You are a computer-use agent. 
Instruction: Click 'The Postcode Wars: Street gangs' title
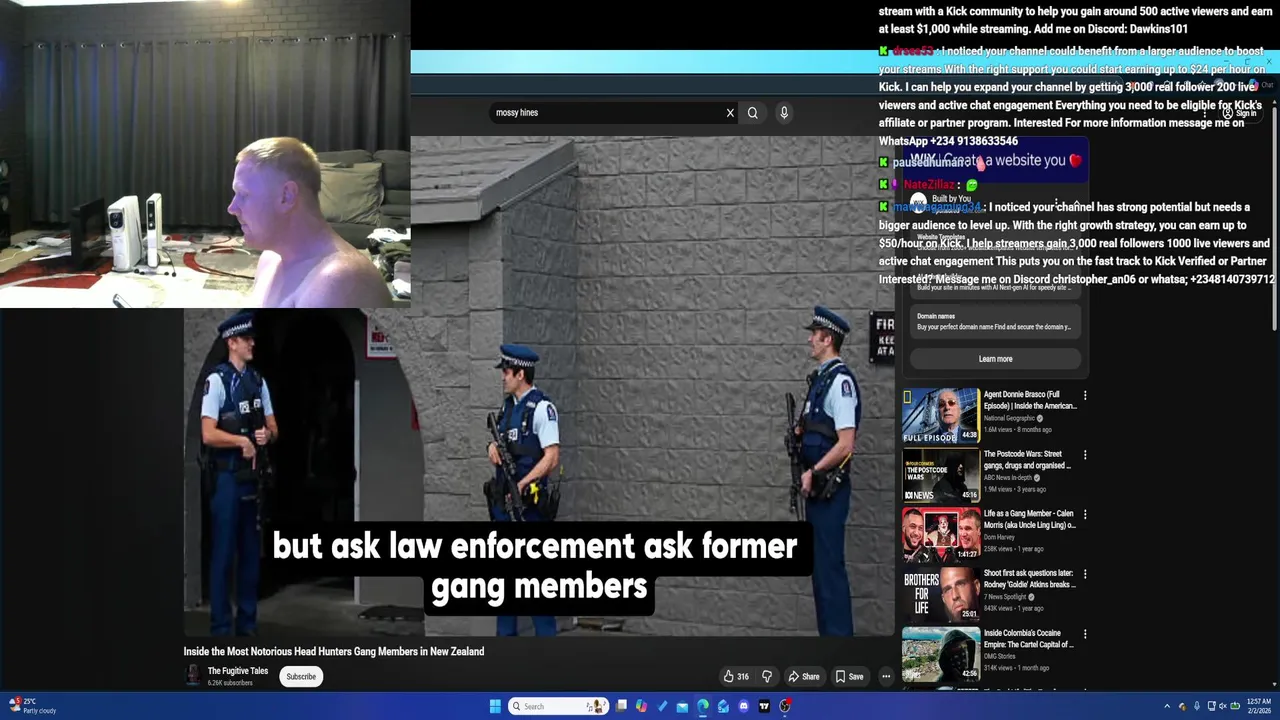(1027, 460)
